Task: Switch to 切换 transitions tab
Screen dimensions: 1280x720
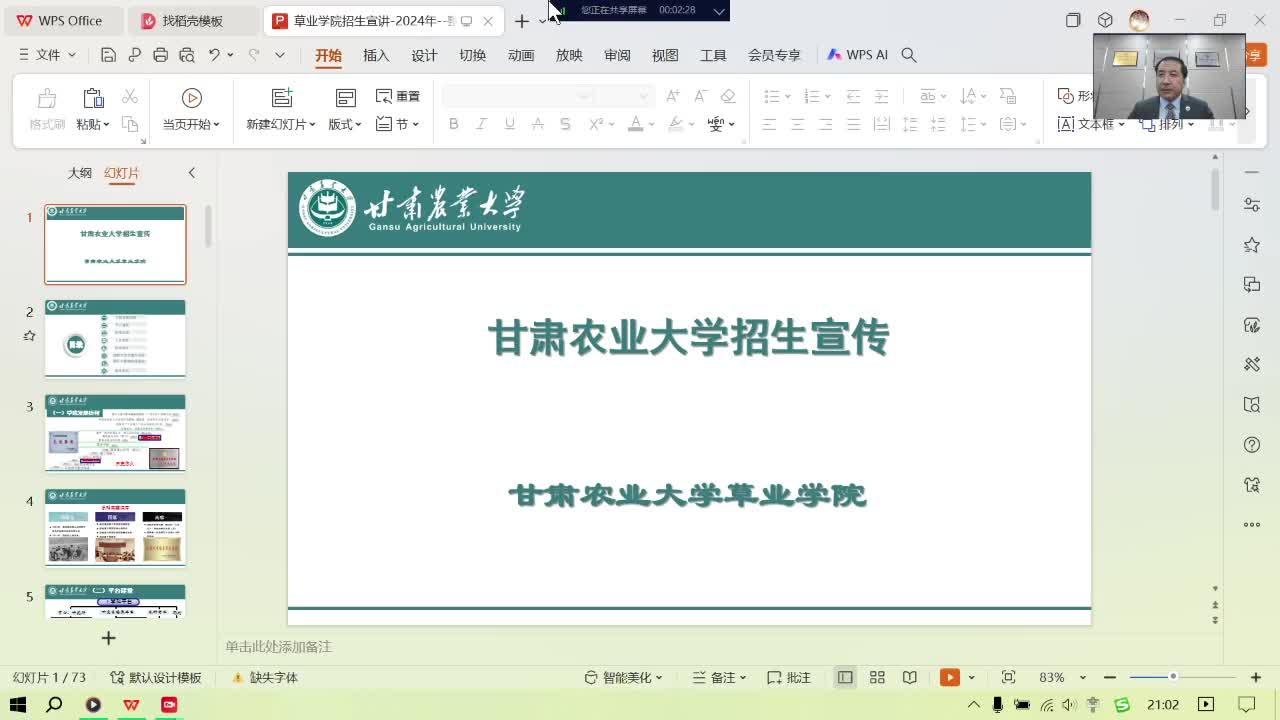Action: pos(472,55)
